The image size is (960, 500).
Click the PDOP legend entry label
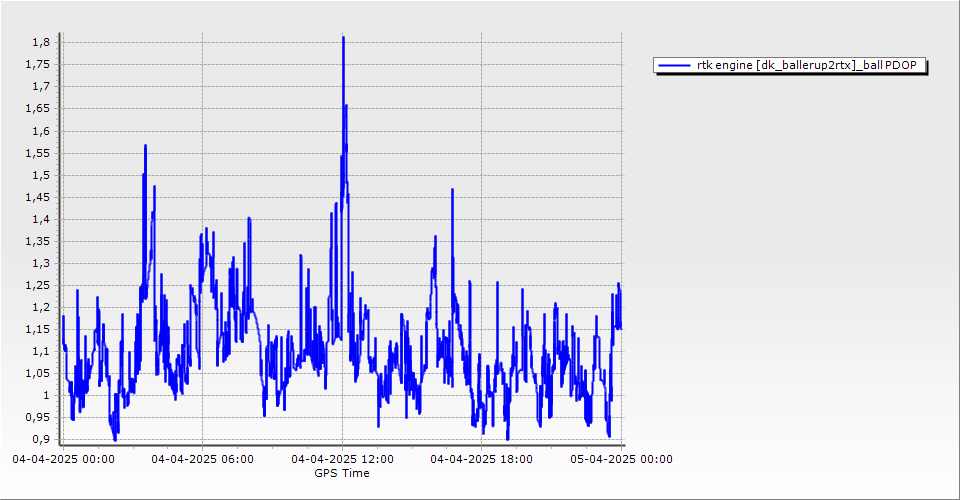[x=806, y=65]
